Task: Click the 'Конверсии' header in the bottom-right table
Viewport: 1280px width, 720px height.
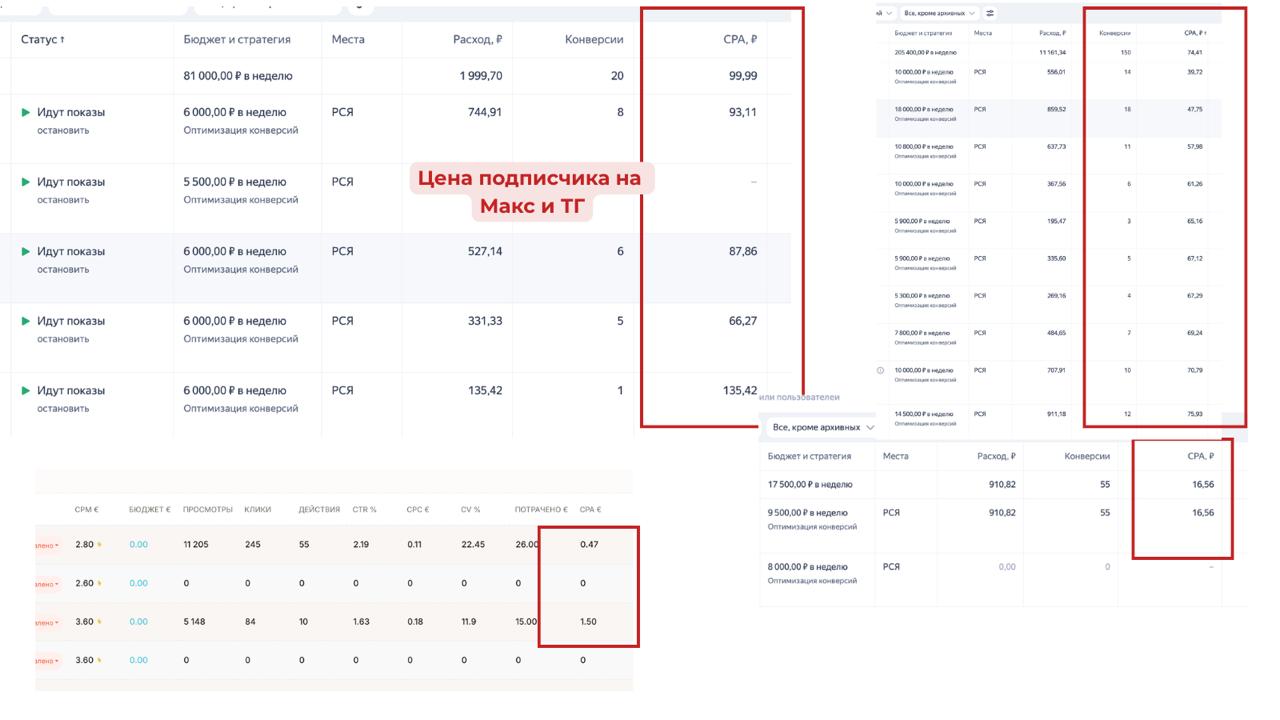Action: (1086, 456)
